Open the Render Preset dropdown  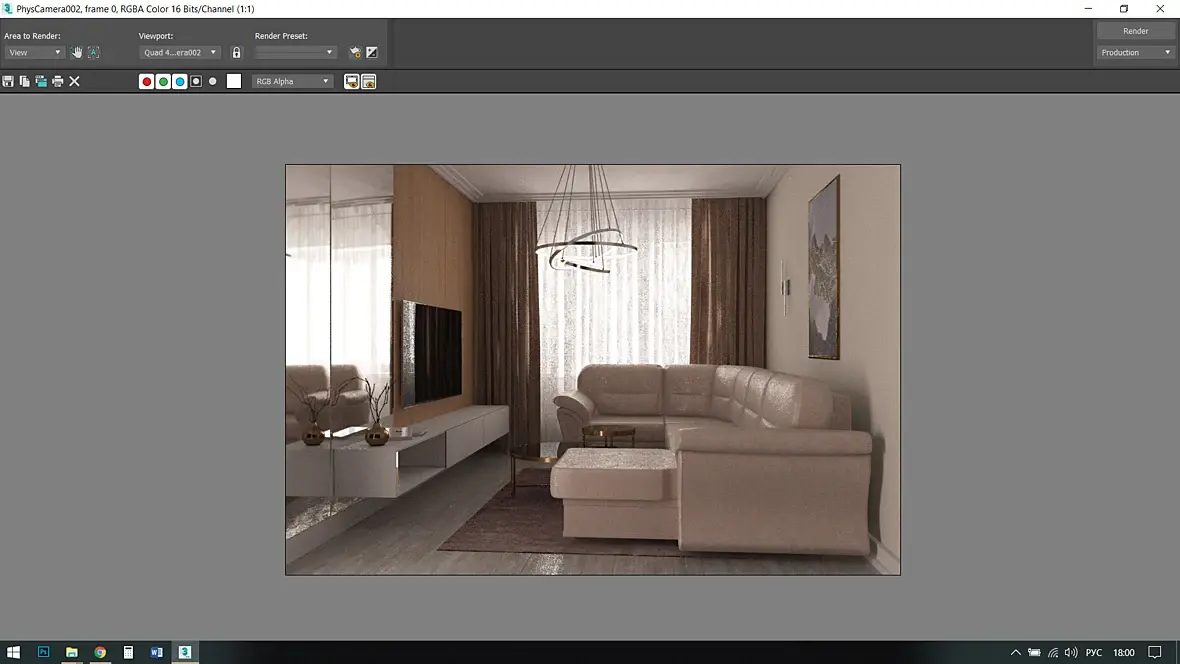pos(295,53)
